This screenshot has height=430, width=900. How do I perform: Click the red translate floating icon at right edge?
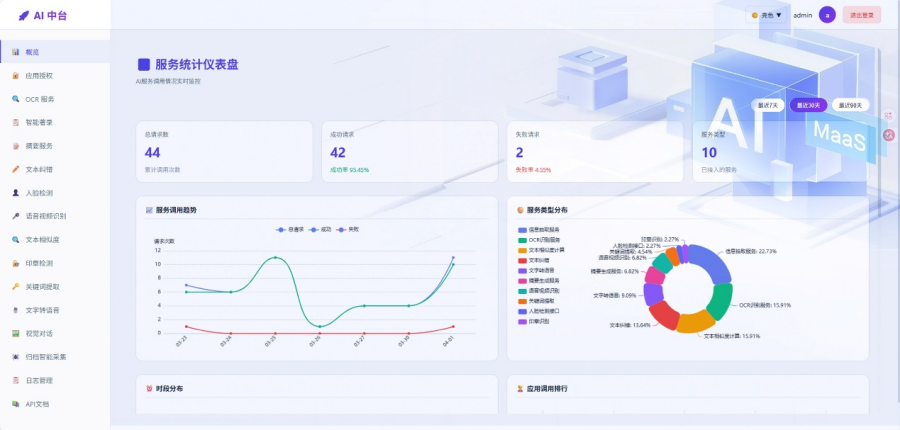pos(889,135)
